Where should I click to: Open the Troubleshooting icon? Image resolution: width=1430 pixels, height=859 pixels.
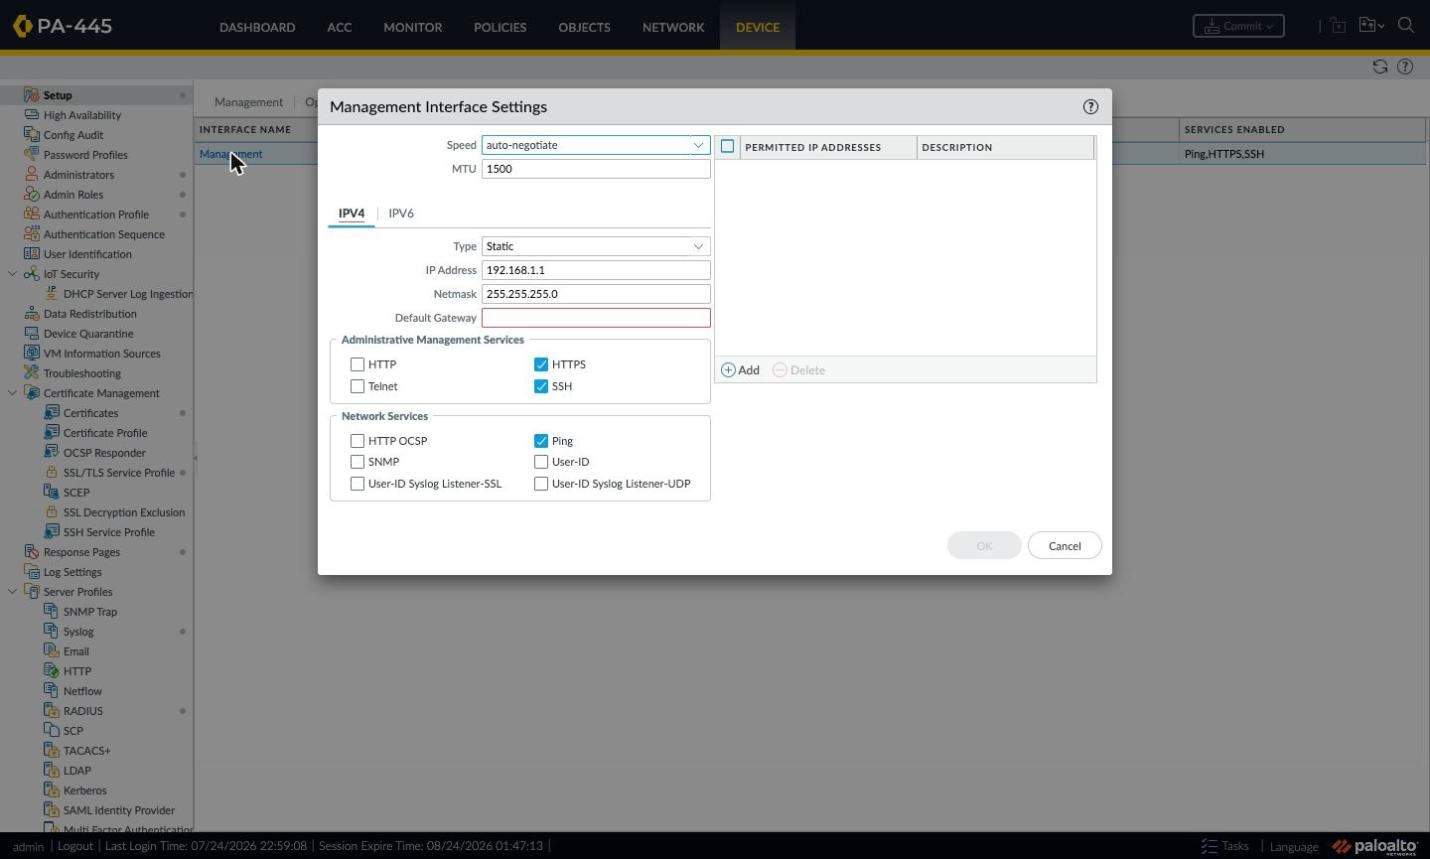pos(31,373)
